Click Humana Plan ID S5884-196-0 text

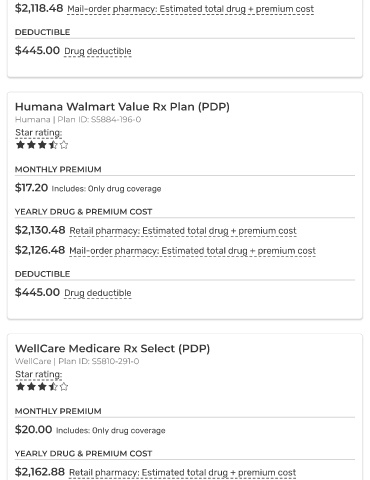coord(99,120)
